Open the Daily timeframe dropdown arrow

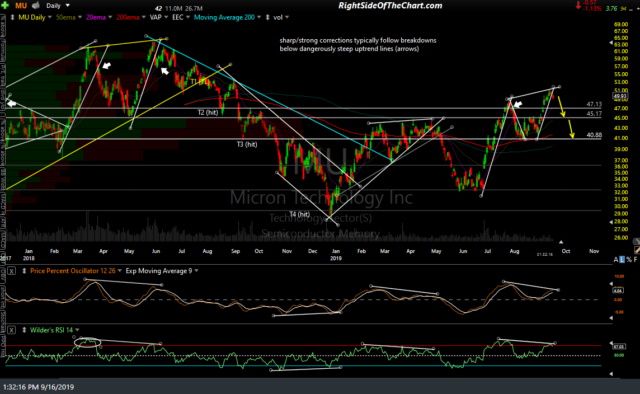[x=68, y=6]
